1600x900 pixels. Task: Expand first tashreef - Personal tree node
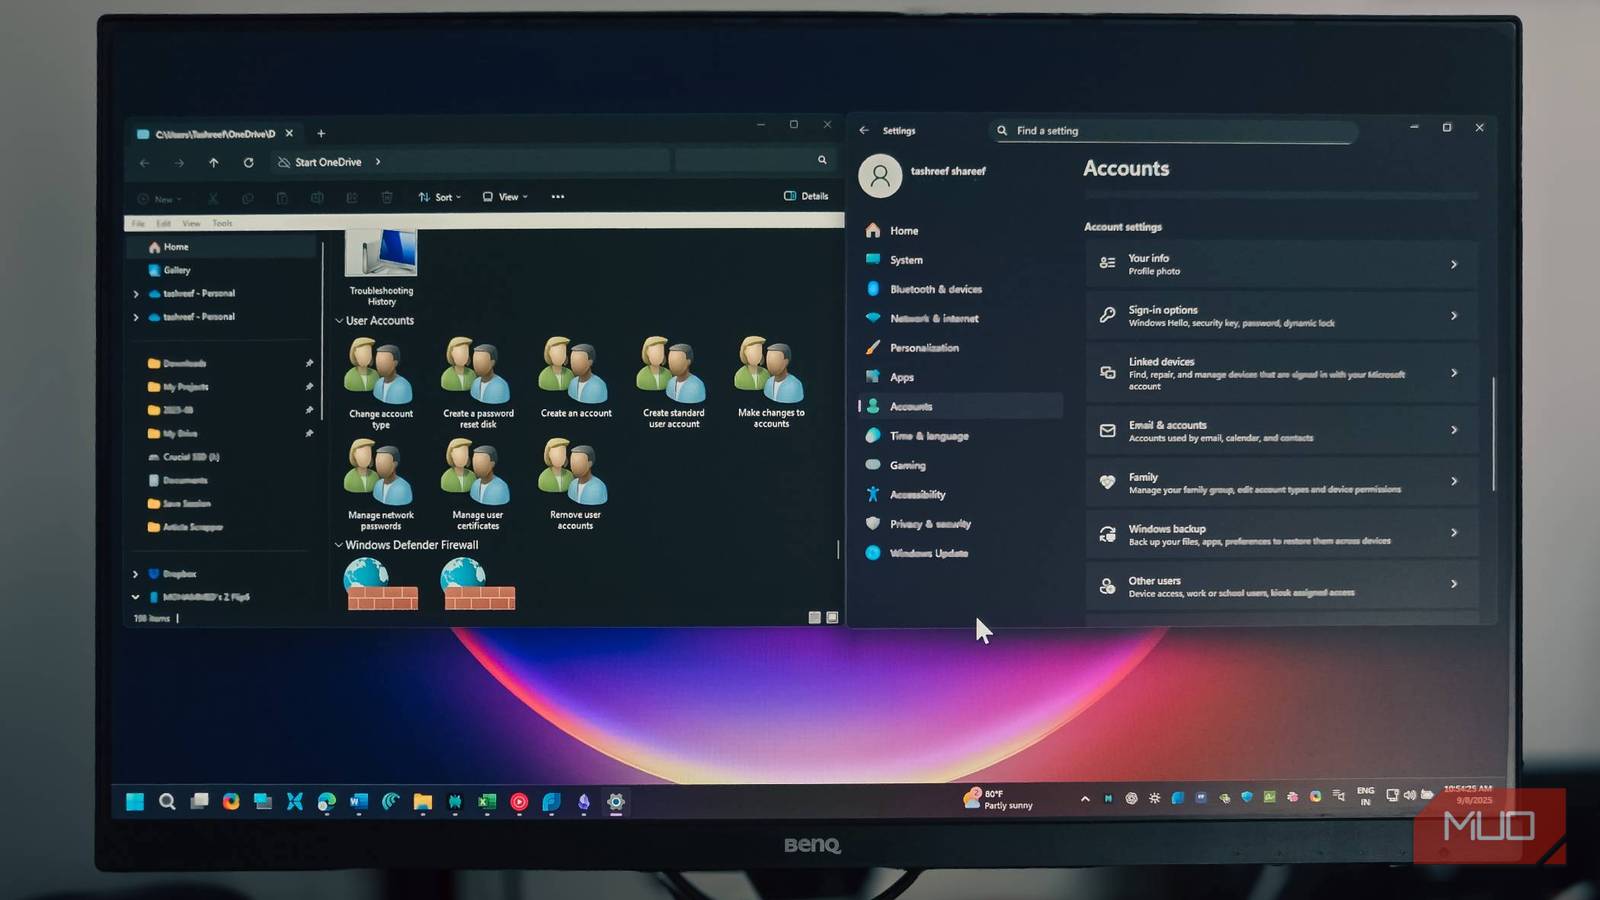[x=136, y=293]
